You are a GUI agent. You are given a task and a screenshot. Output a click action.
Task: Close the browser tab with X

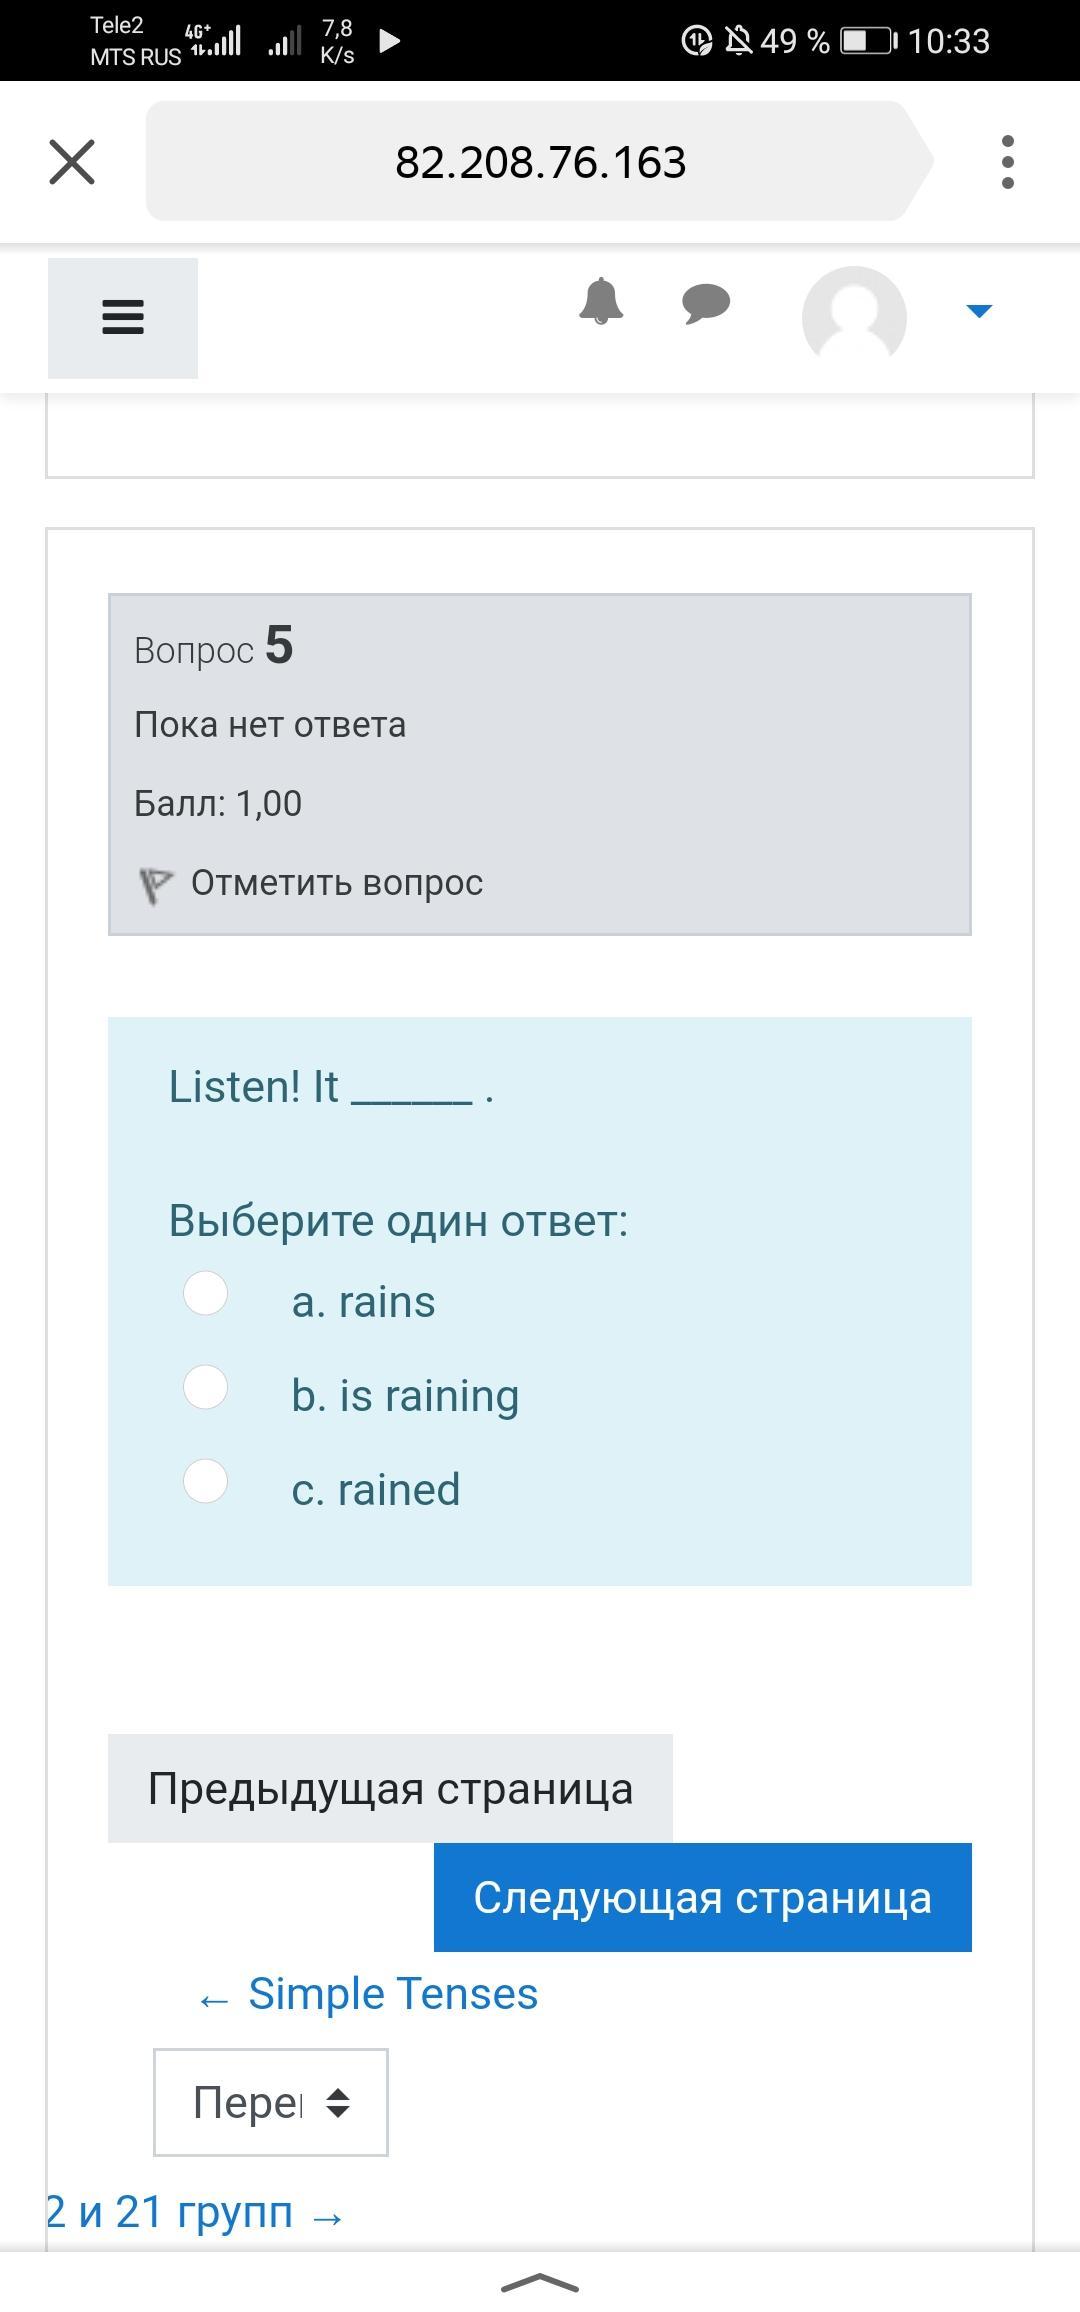(72, 162)
